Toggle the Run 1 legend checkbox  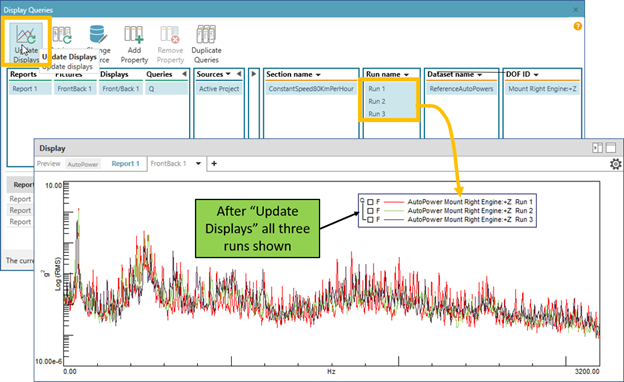[370, 202]
